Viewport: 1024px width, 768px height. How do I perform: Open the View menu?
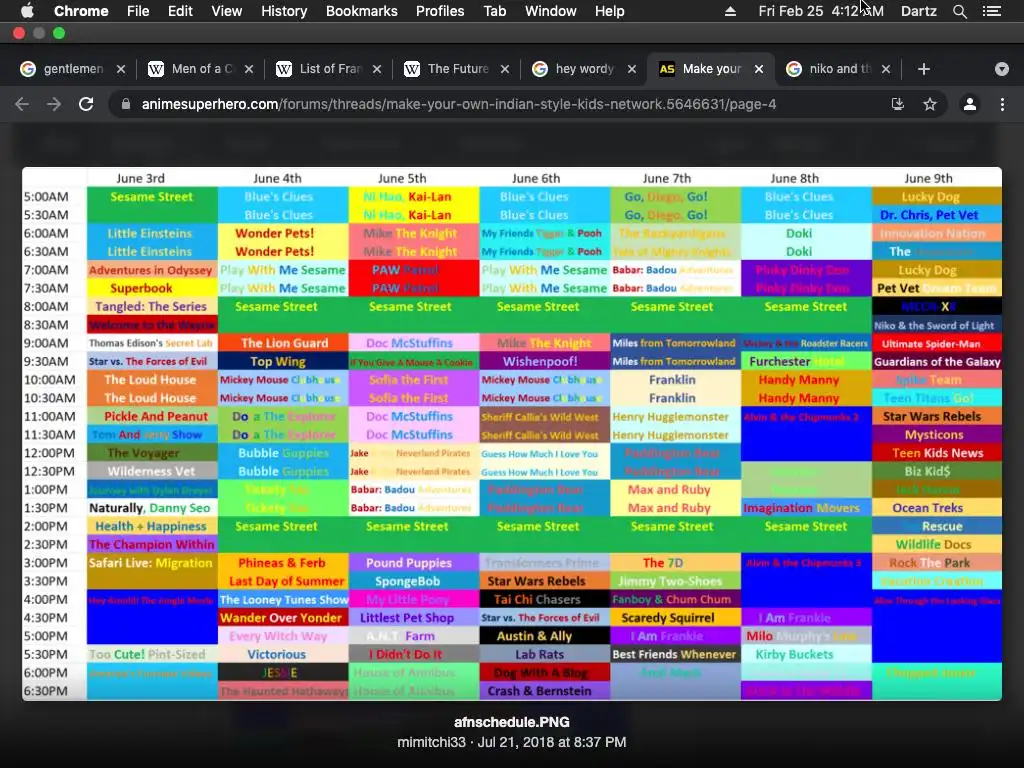[x=227, y=11]
